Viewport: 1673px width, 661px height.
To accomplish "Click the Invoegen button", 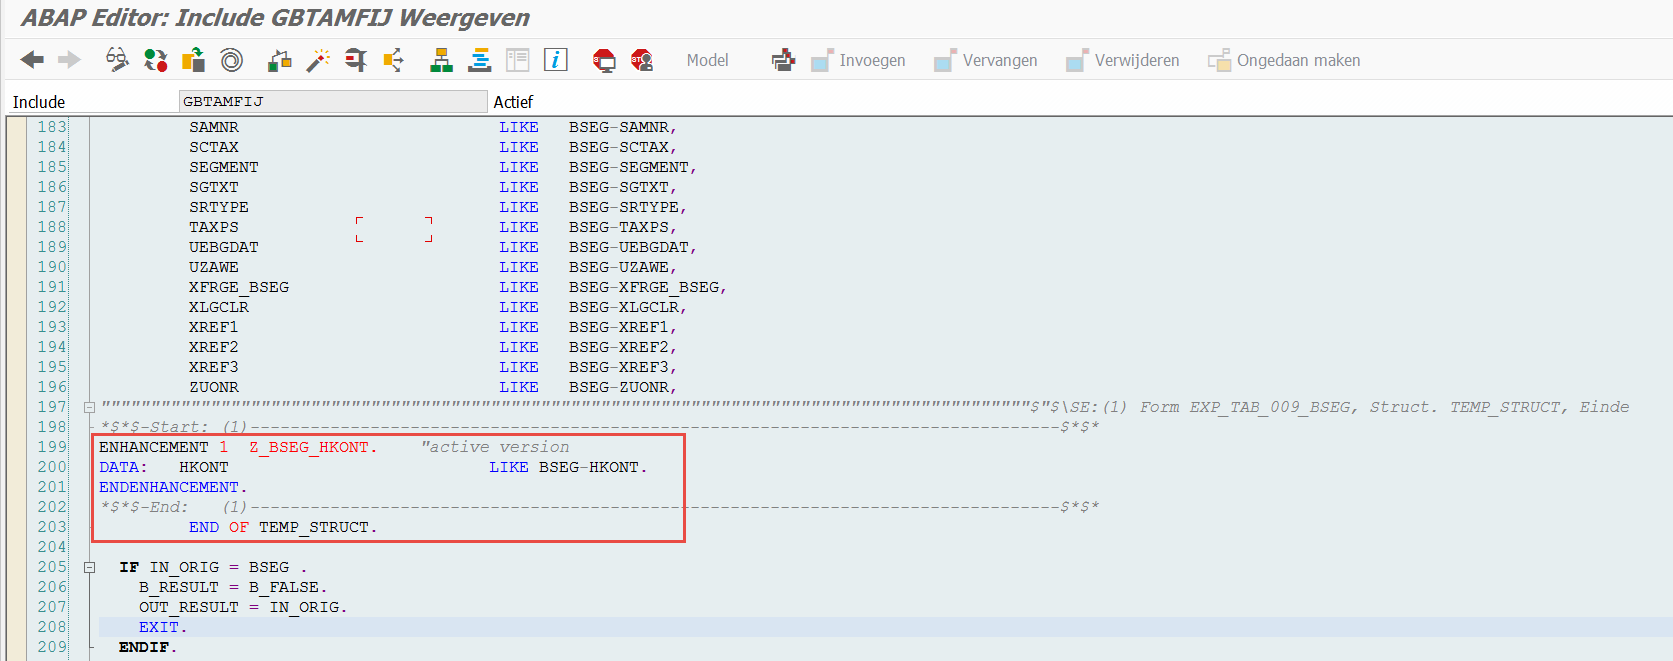I will coord(859,60).
